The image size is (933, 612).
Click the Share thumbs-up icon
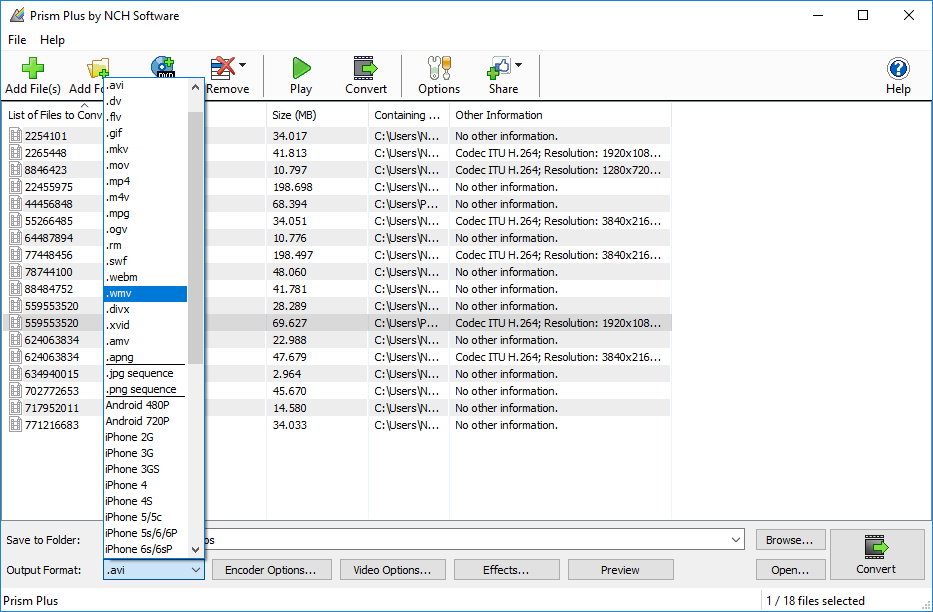[499, 68]
